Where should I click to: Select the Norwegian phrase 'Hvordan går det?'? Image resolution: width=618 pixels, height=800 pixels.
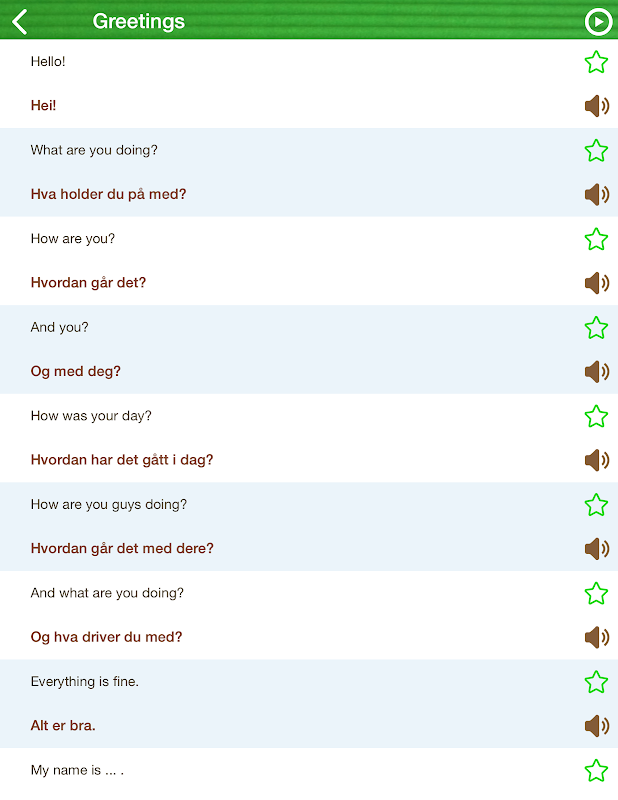(x=88, y=283)
